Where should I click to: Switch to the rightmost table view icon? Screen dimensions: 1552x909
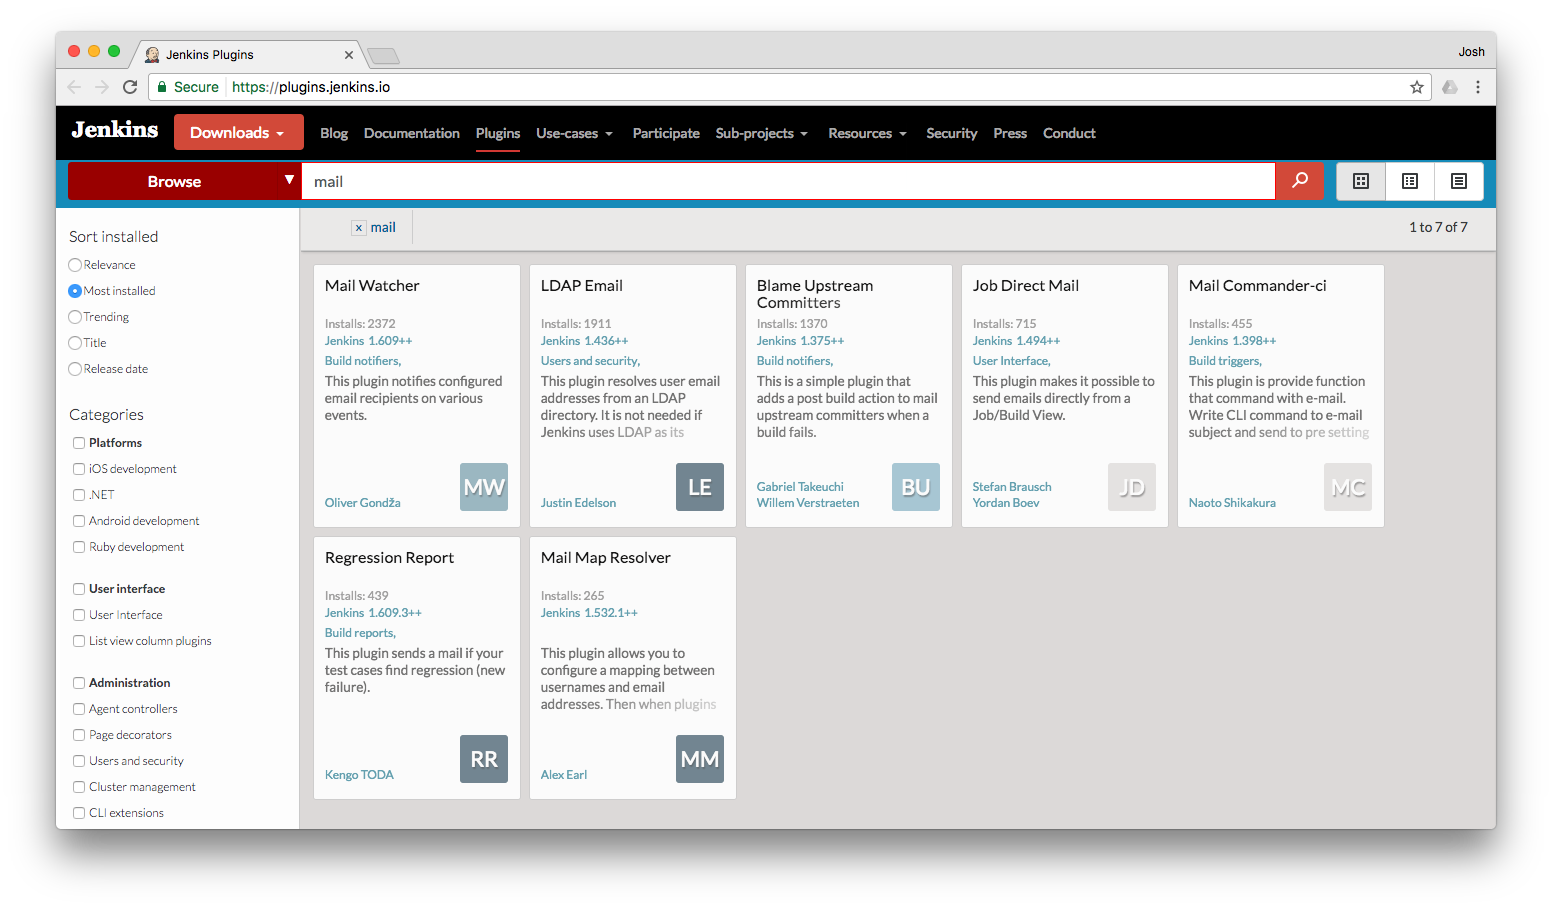coord(1459,181)
